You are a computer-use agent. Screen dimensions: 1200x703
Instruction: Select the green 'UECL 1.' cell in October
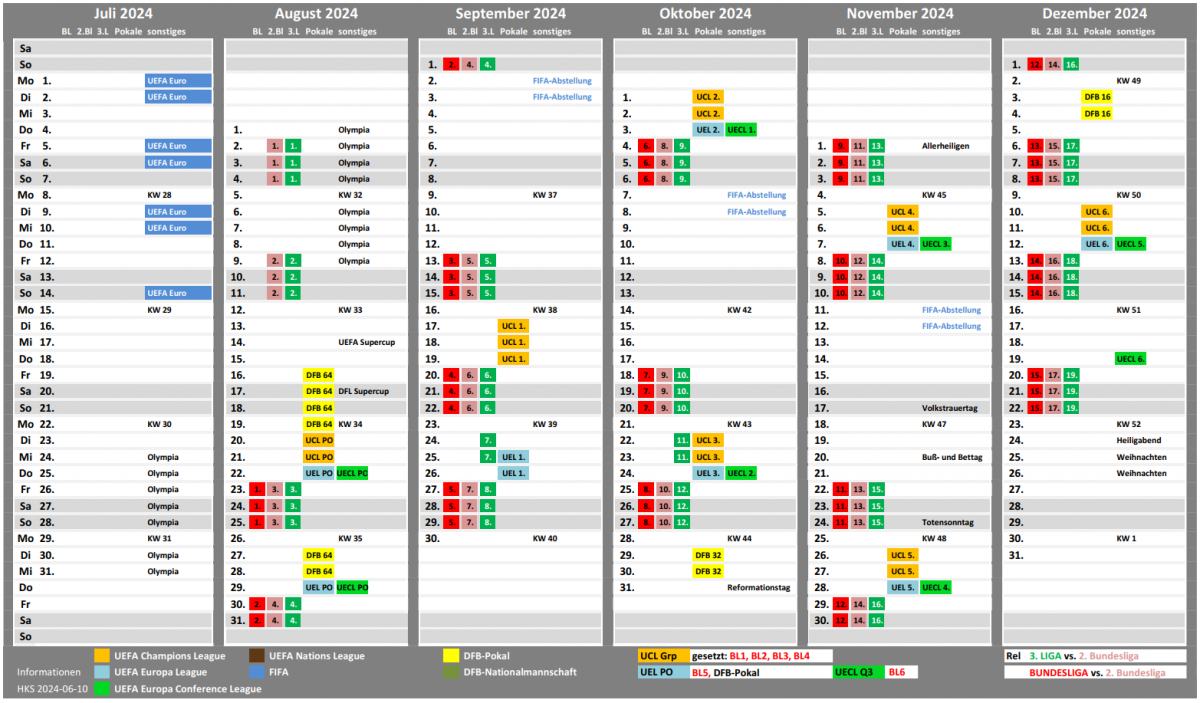742,130
